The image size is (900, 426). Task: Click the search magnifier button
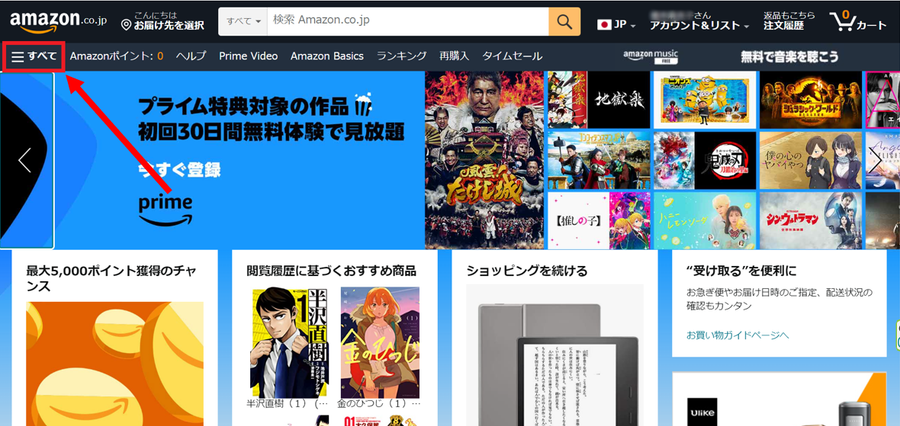coord(564,22)
